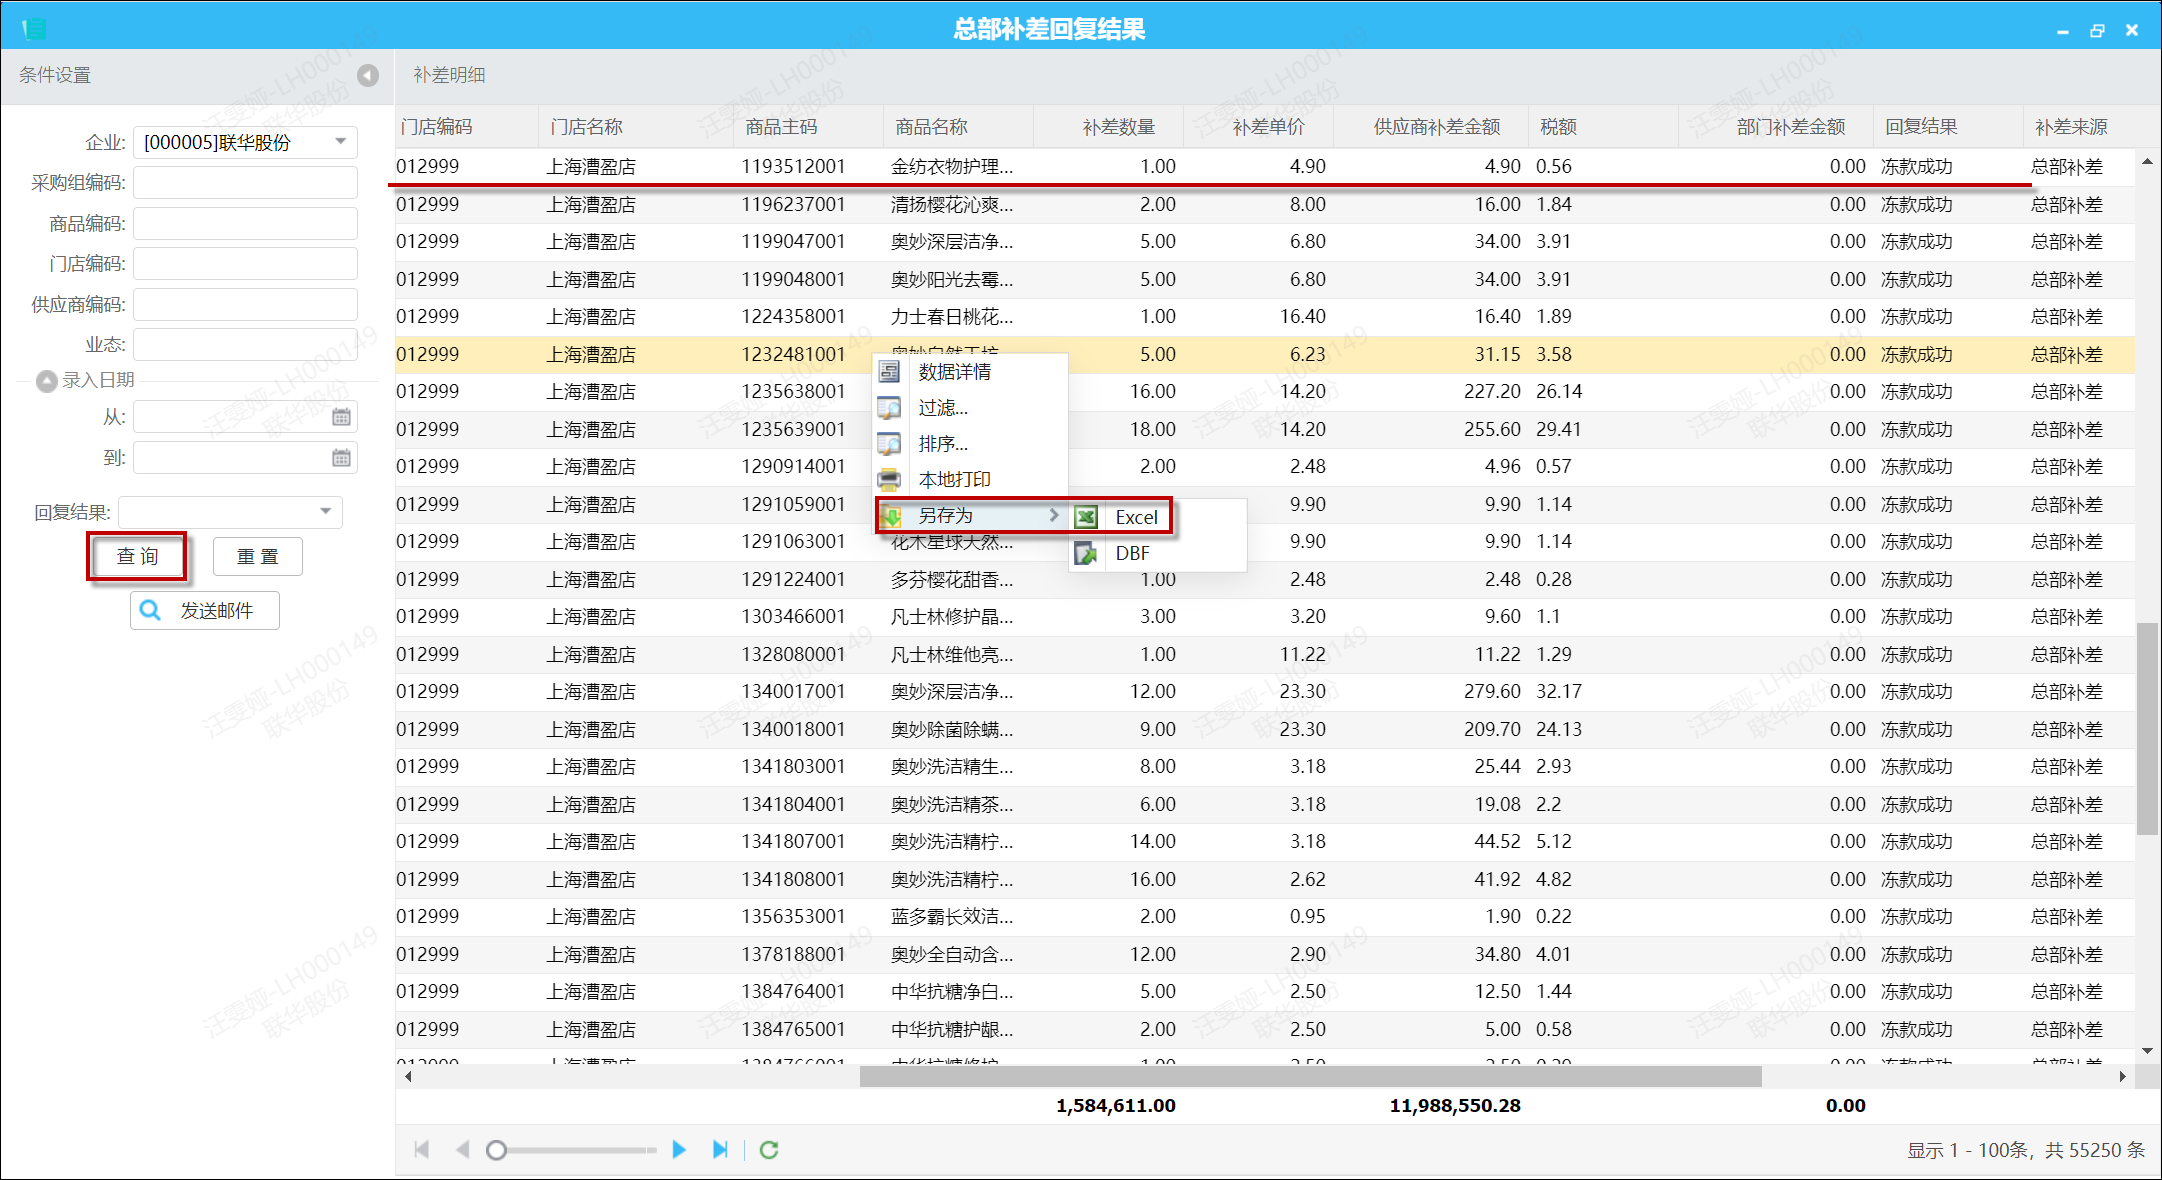Viewport: 2162px width, 1180px height.
Task: Open the 企业 dropdown list
Action: click(341, 142)
